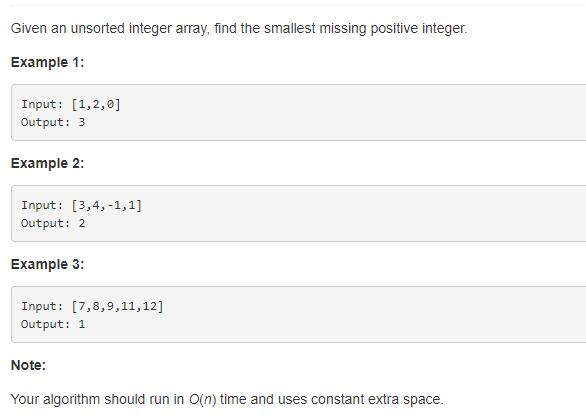Select the "Example 1:" heading
Image resolution: width=586 pixels, height=420 pixels.
pyautogui.click(x=47, y=62)
